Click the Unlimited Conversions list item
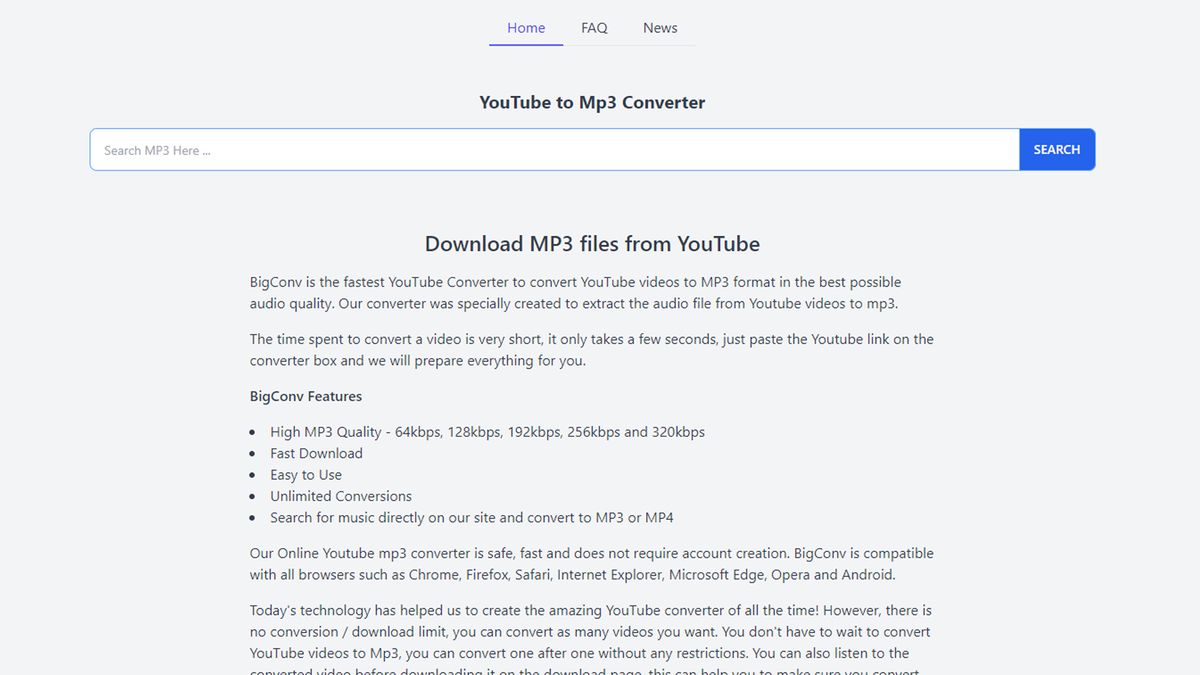The image size is (1200, 675). 340,496
